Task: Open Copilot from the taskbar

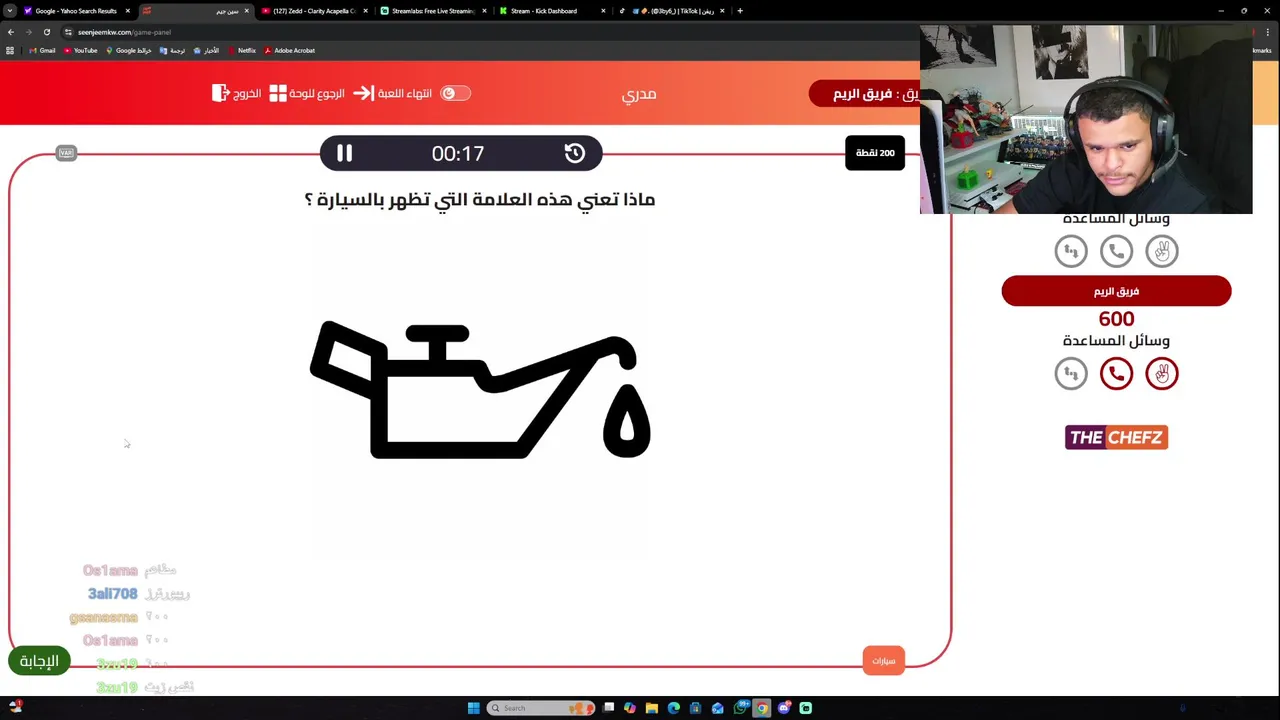Action: pos(629,708)
